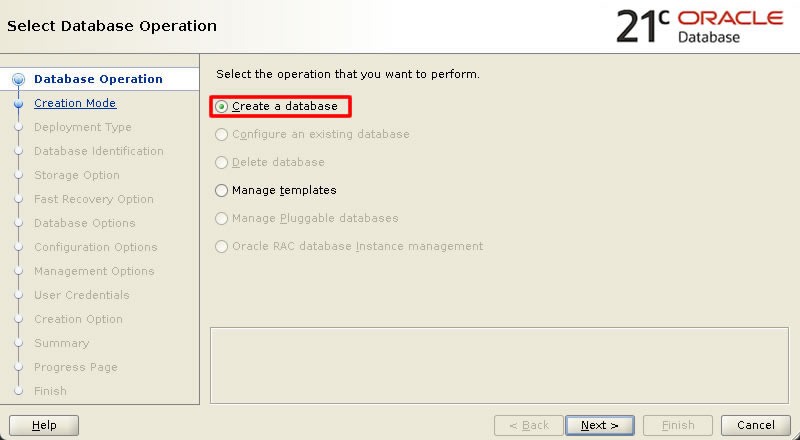Open the Help dialog
Screen dimensions: 800x440
point(44,425)
